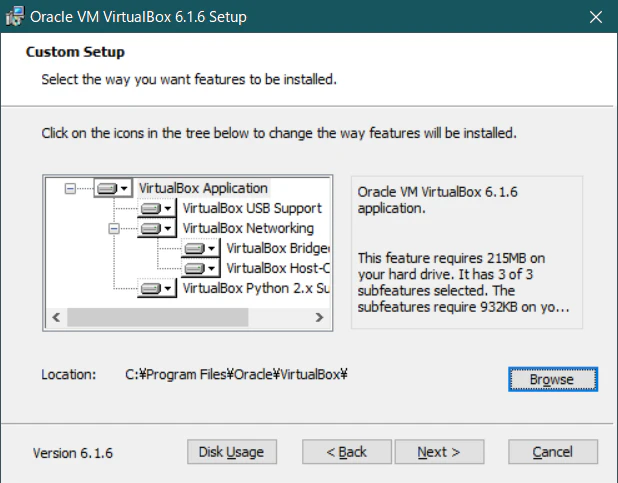
Task: Click the feature description text panel
Action: tap(467, 252)
